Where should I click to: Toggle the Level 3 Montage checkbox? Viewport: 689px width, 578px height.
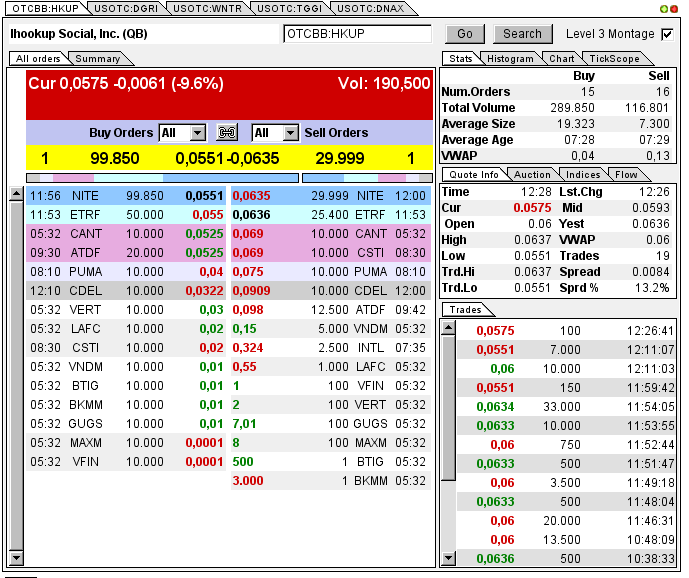coord(667,34)
